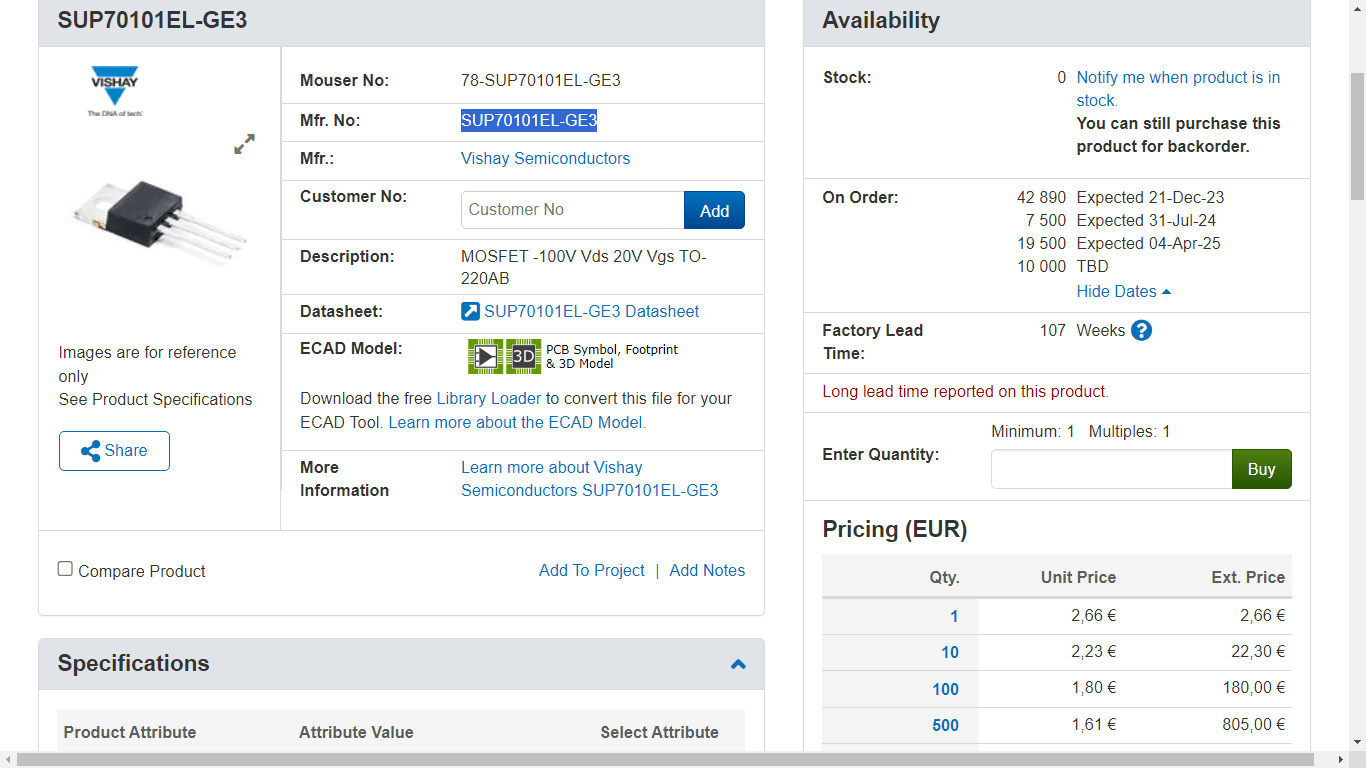Image resolution: width=1366 pixels, height=768 pixels.
Task: Click the Share button
Action: [x=114, y=451]
